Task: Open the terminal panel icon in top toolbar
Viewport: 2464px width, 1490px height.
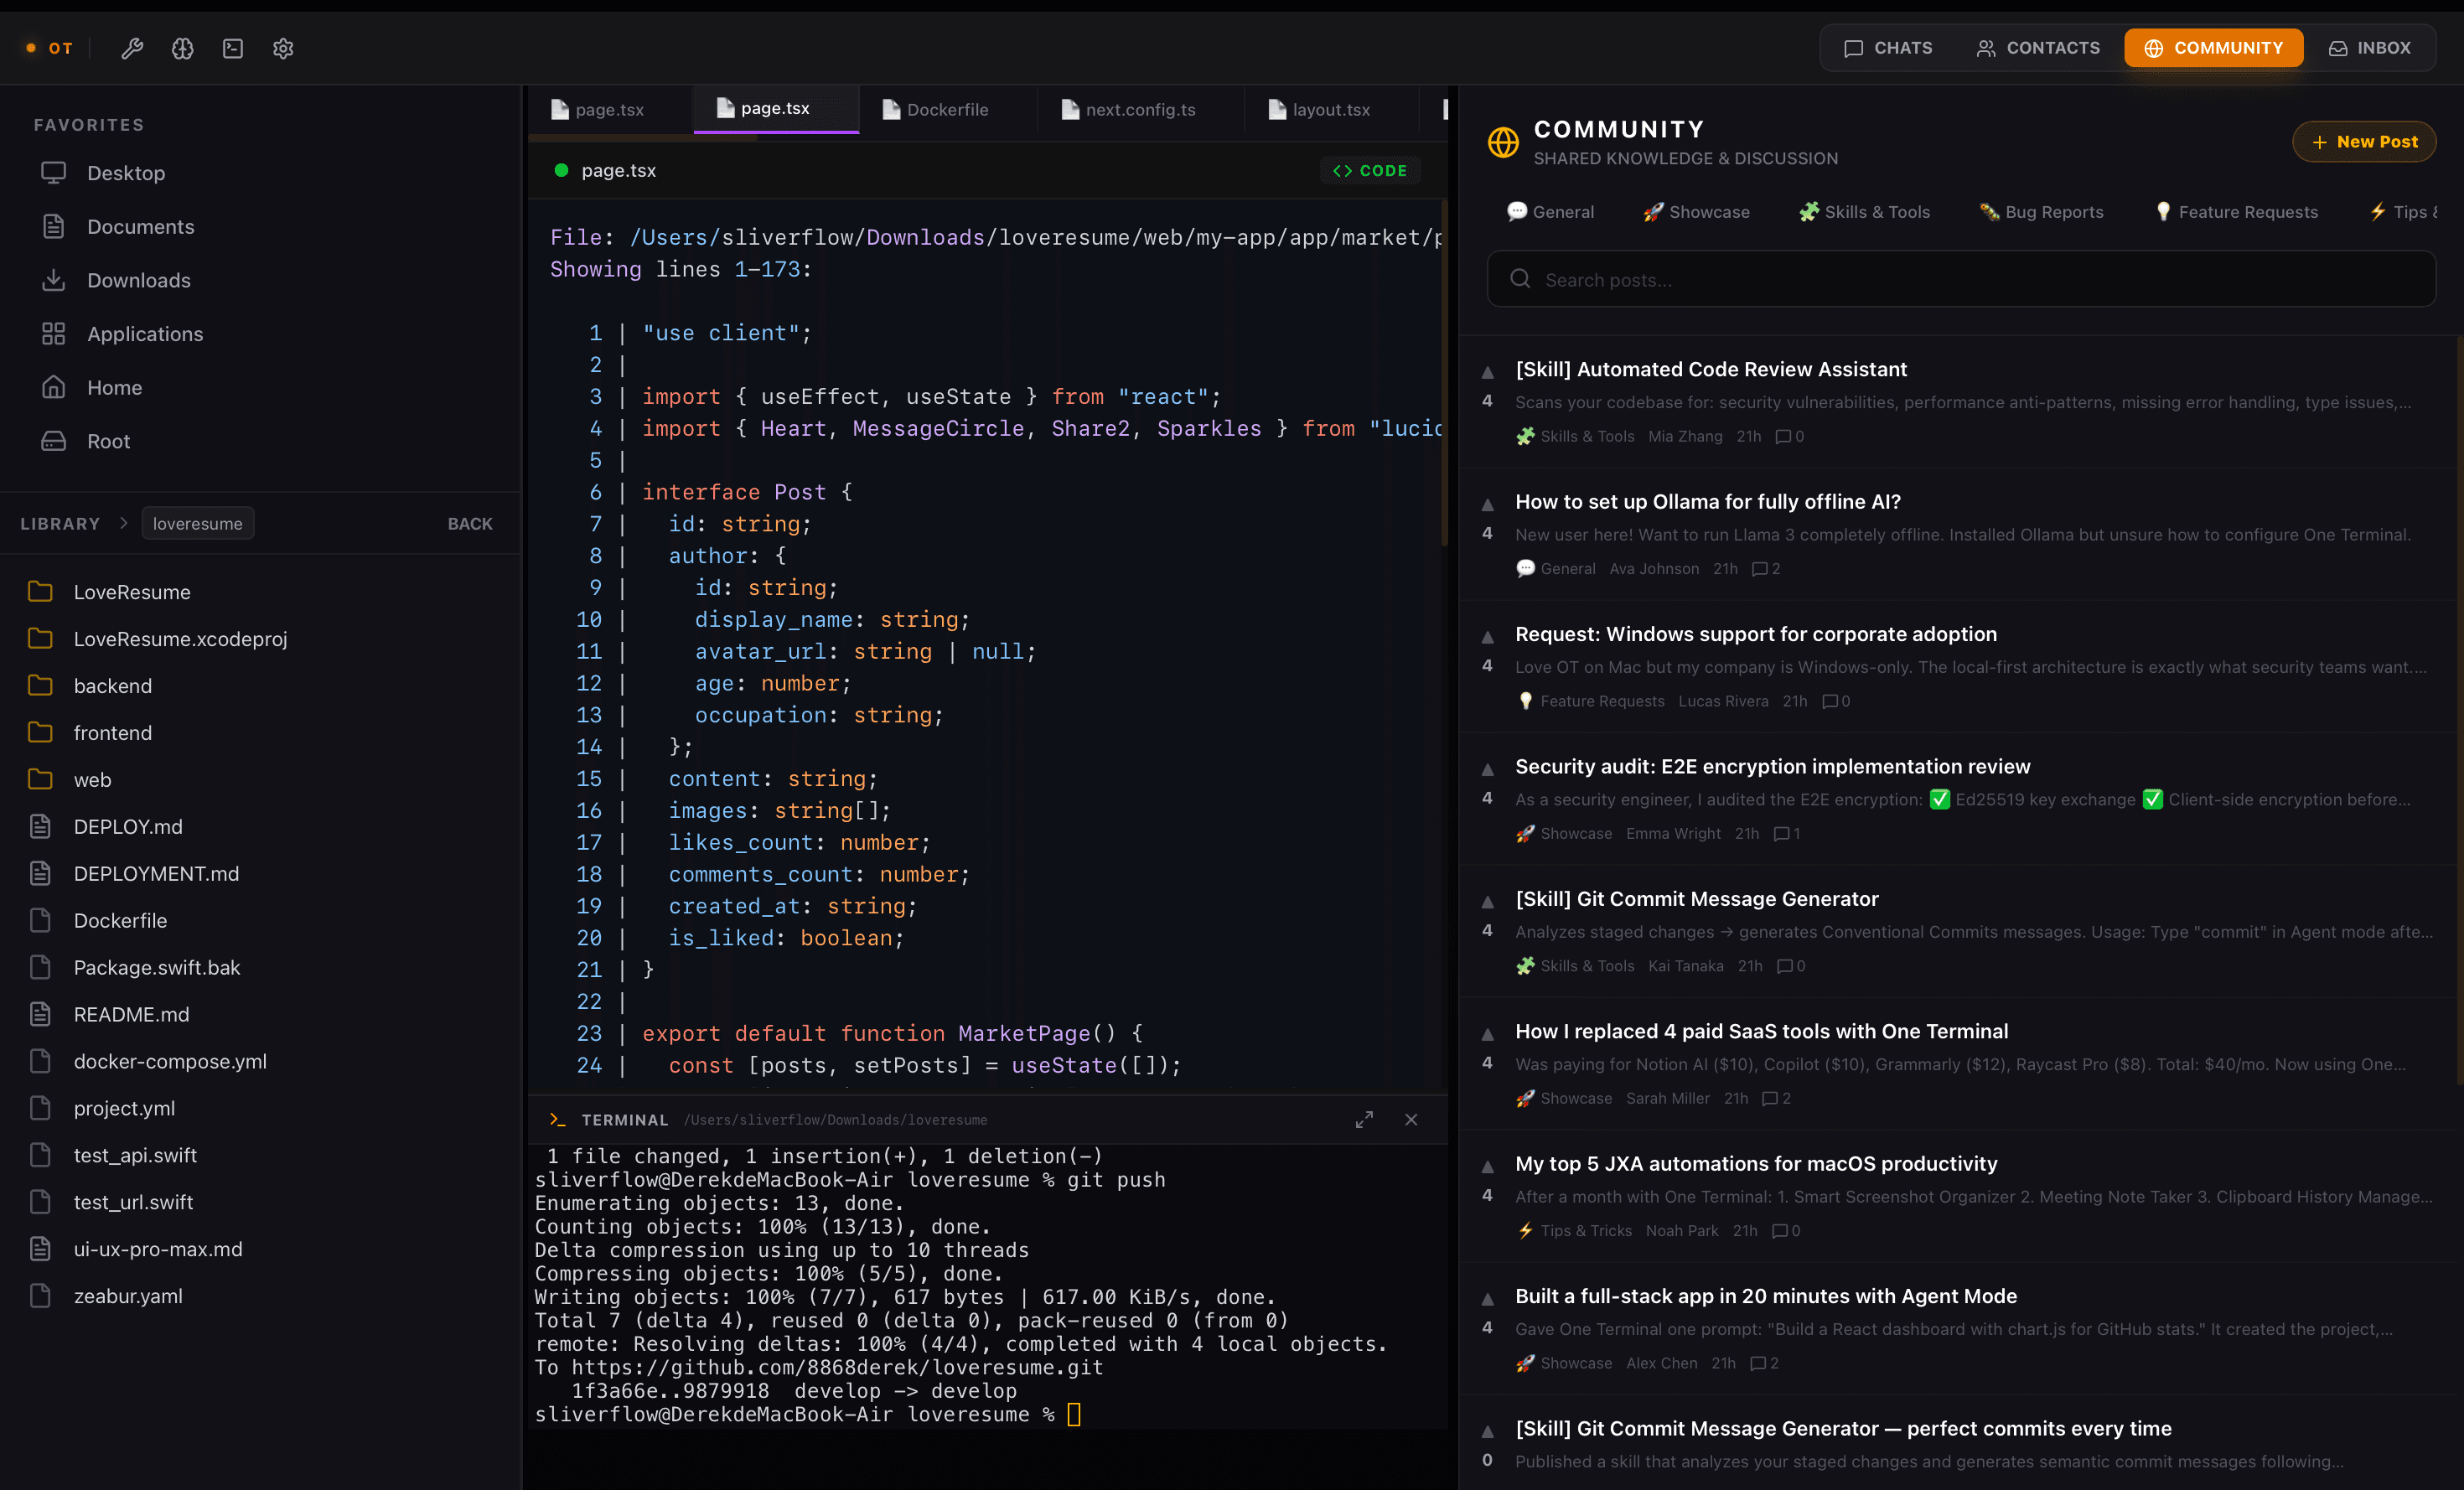Action: [x=233, y=48]
